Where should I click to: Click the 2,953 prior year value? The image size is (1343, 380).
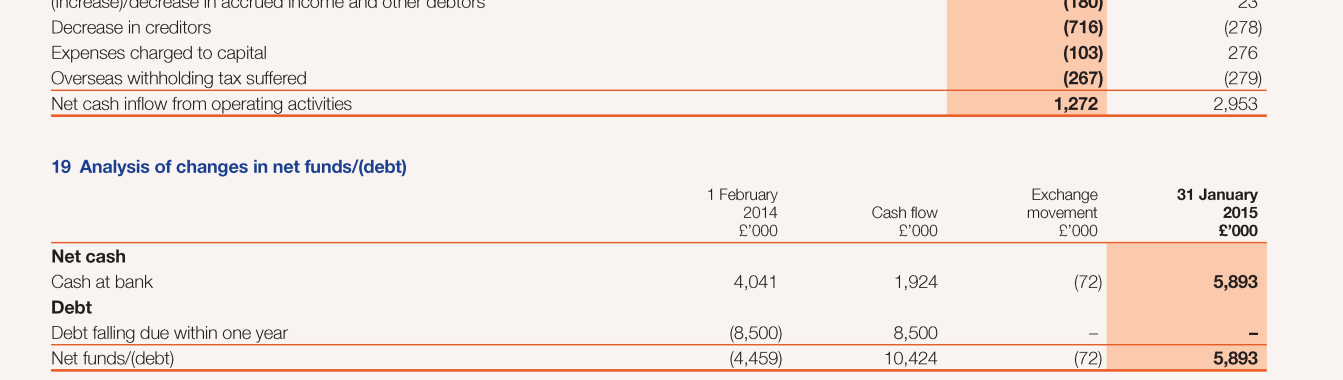tap(1235, 103)
